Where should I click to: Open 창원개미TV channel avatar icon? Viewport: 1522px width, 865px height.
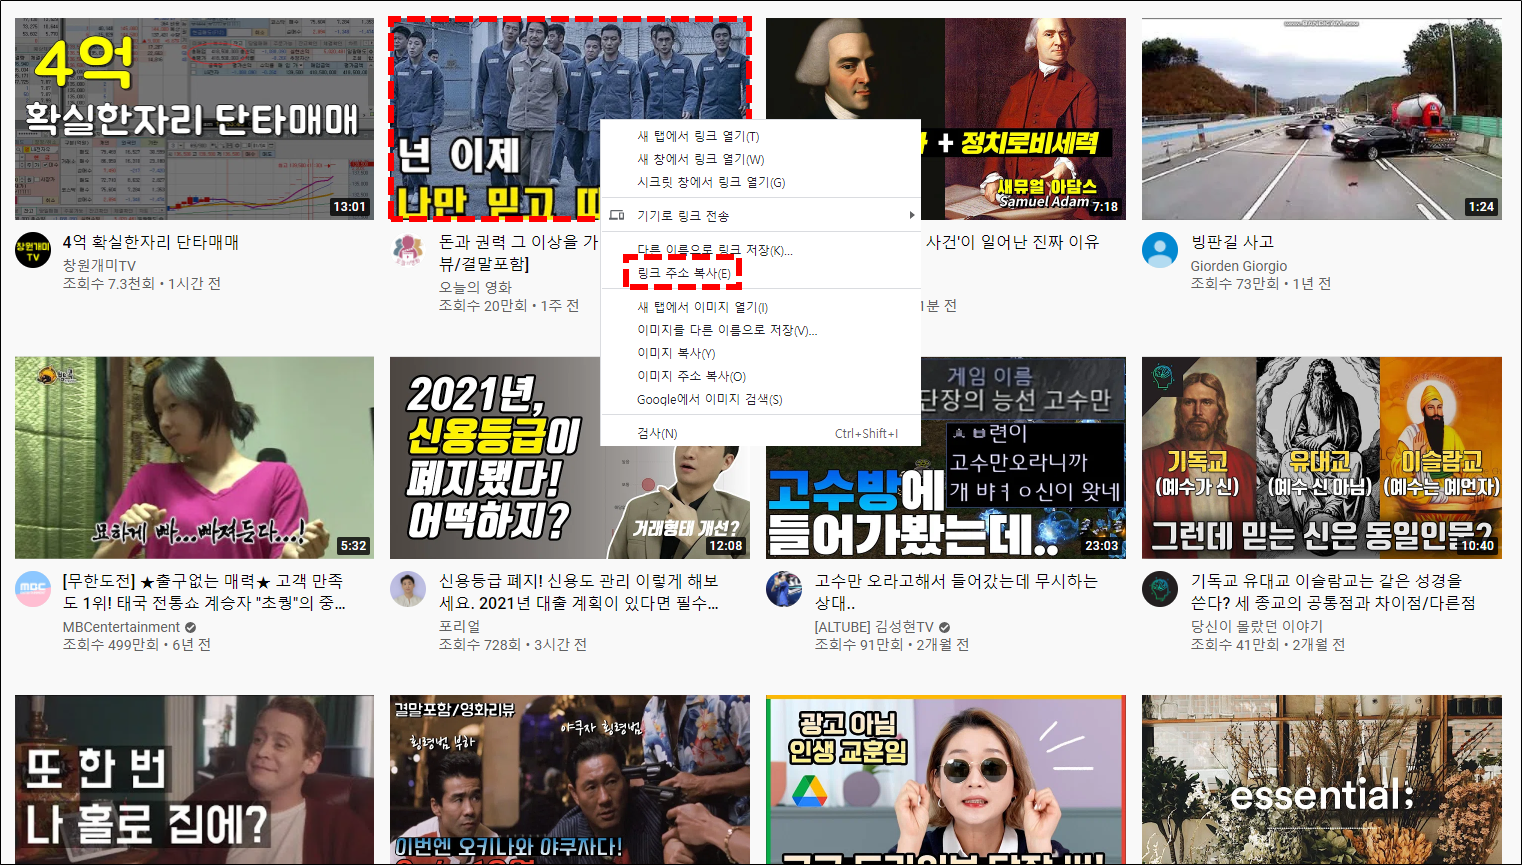click(33, 250)
